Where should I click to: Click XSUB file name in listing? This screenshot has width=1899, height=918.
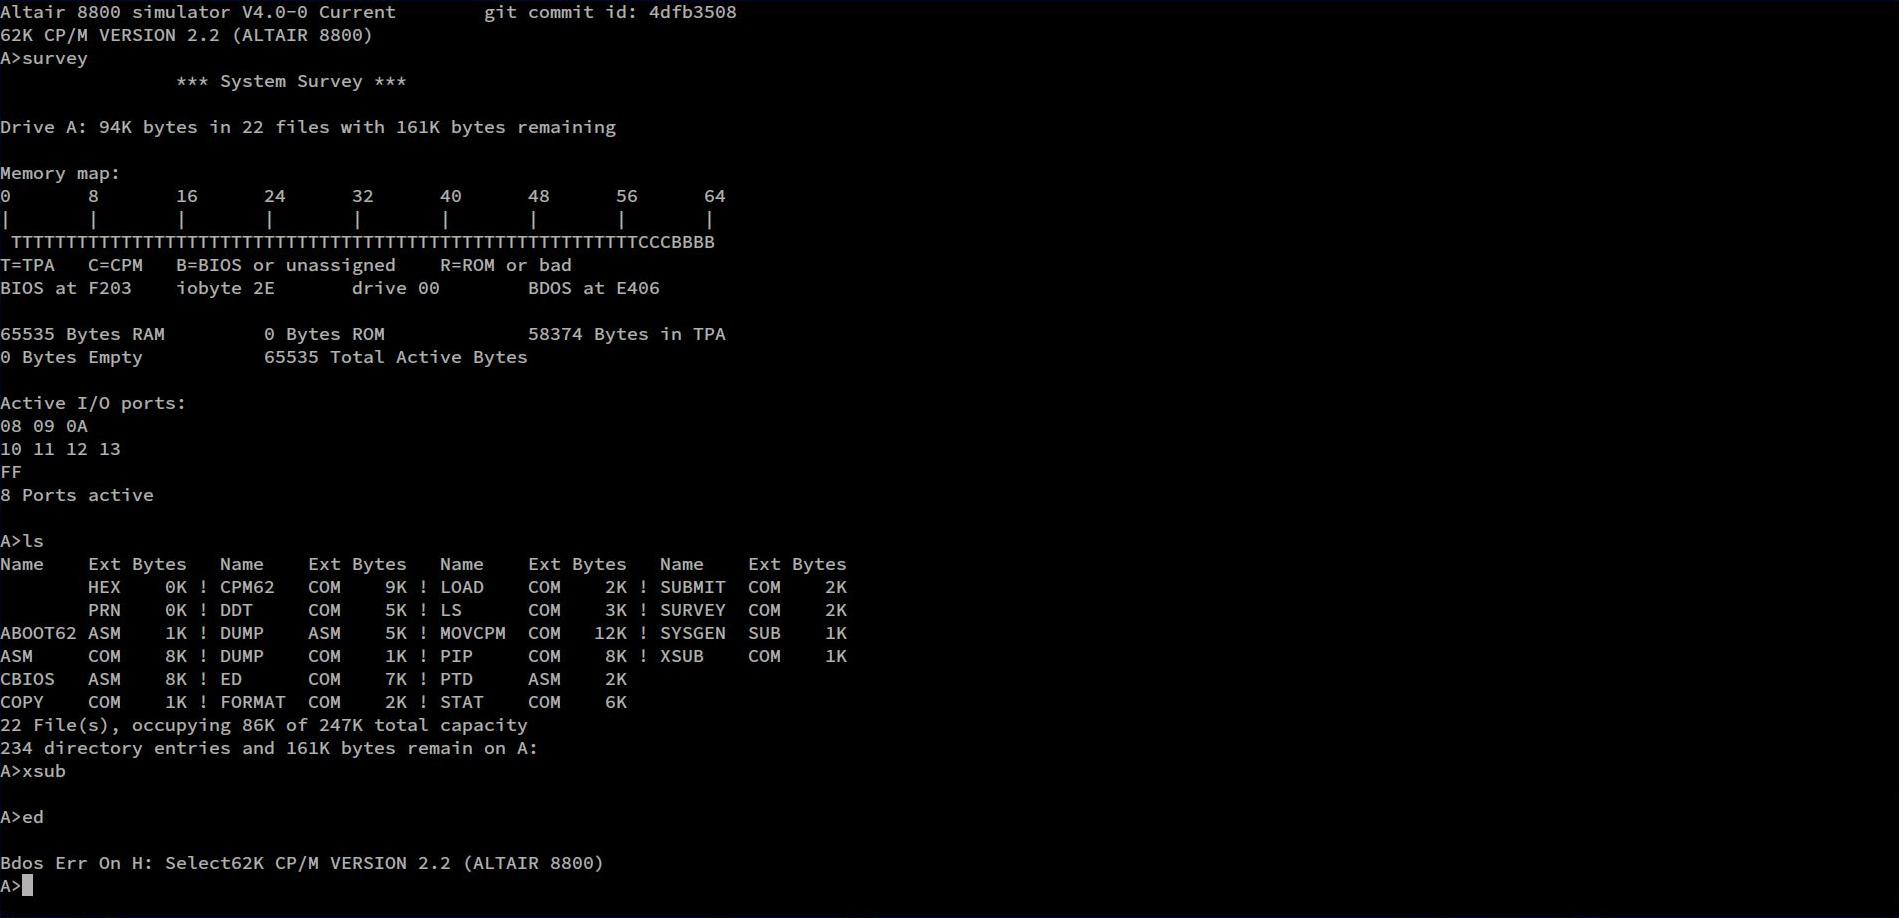tap(682, 656)
